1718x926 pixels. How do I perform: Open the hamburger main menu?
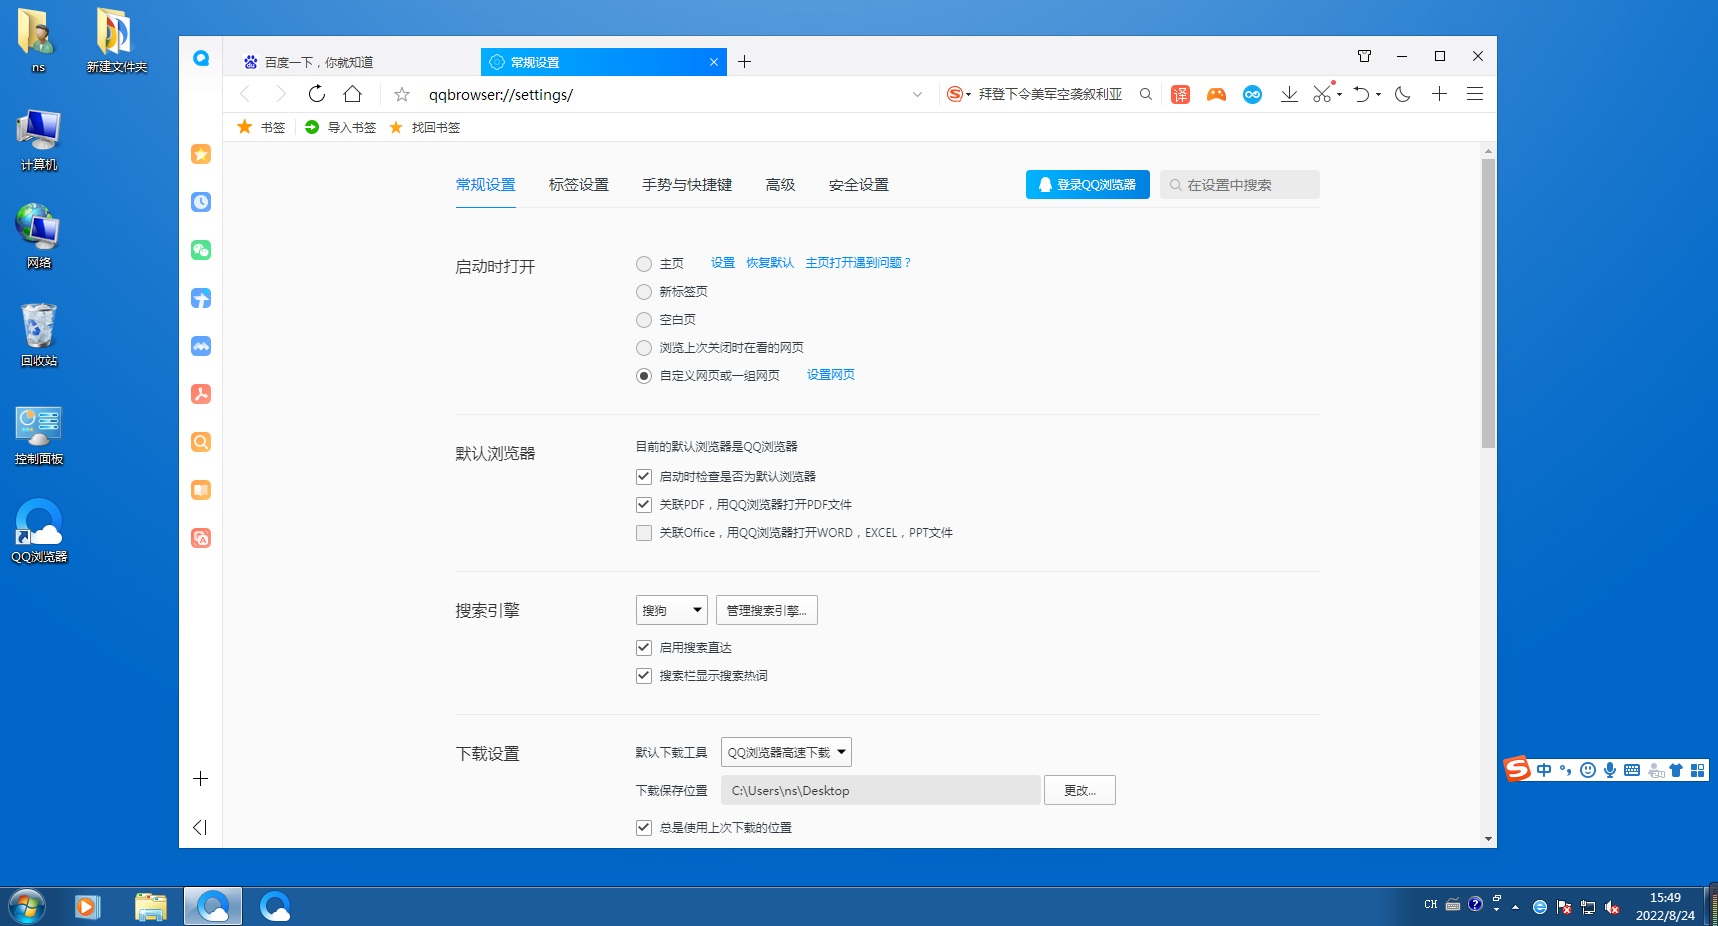pos(1475,94)
